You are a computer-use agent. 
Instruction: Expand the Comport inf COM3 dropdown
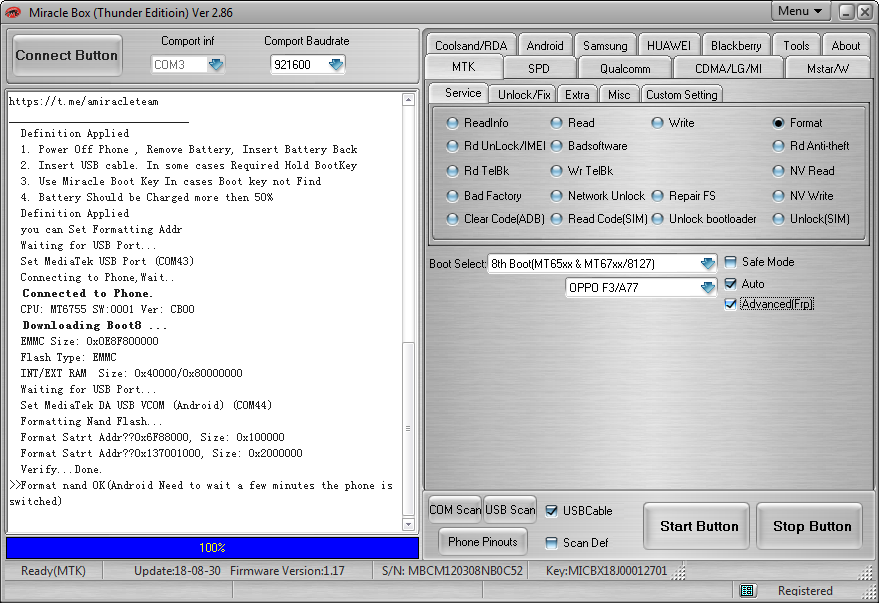216,64
